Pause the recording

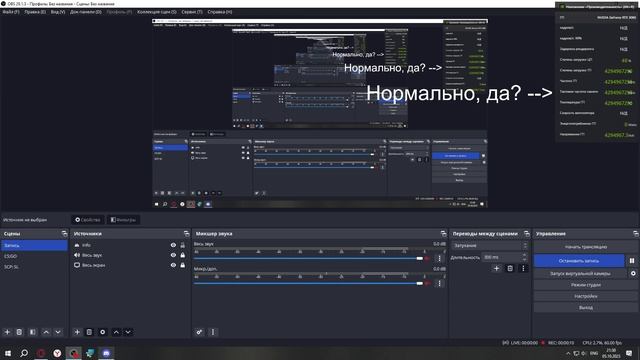[632, 260]
